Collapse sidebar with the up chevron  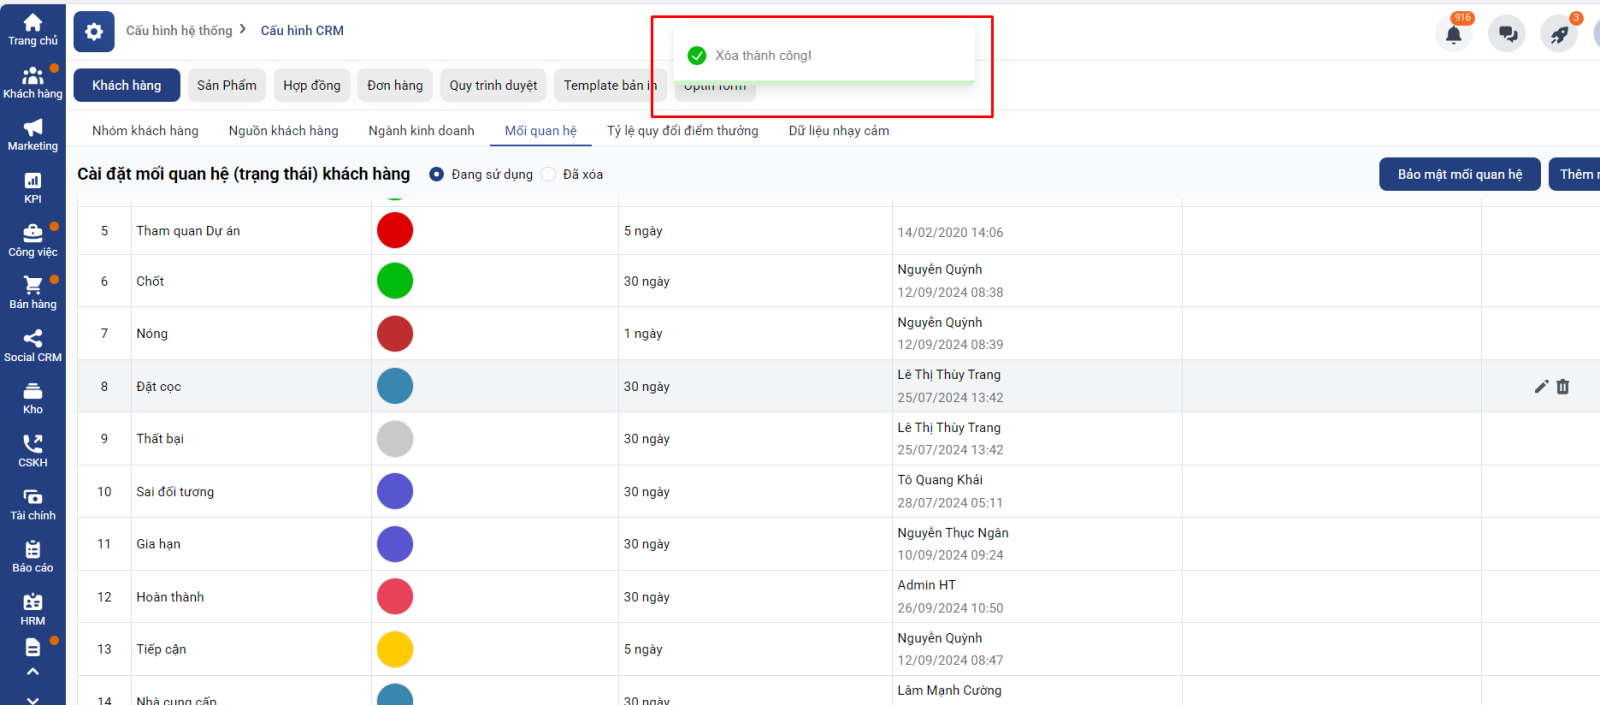tap(32, 672)
